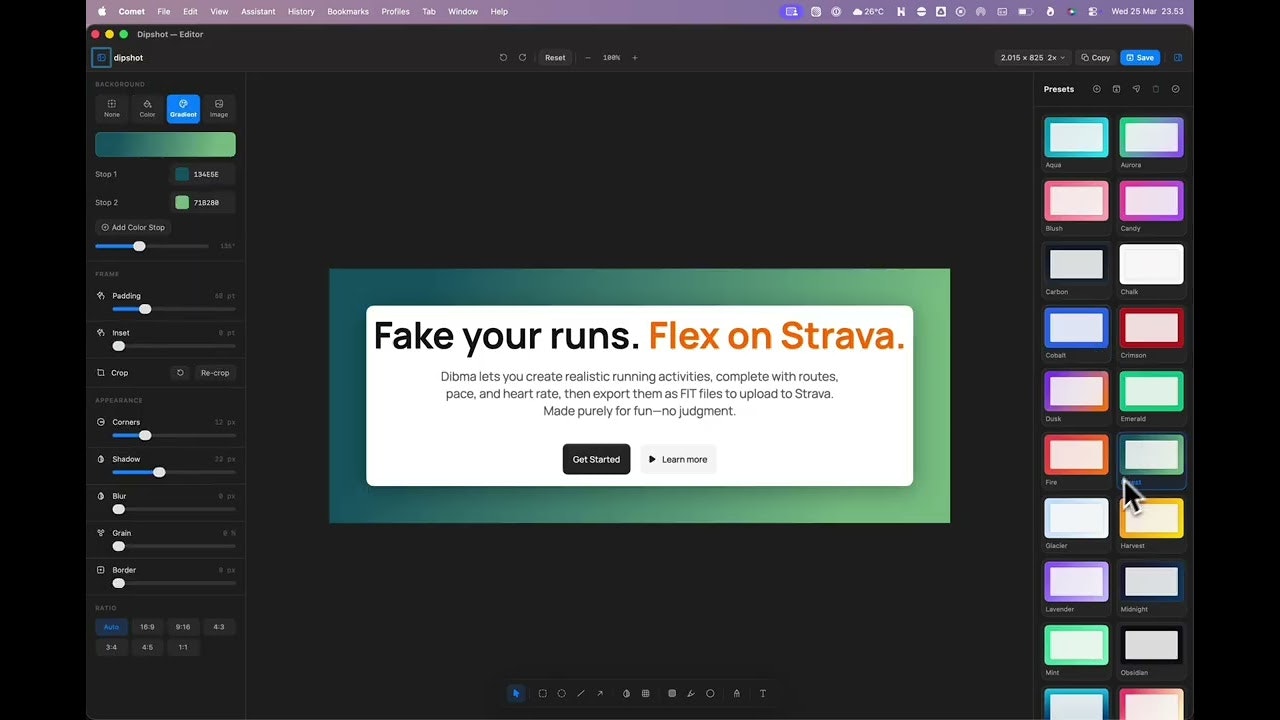
Task: Click the dipshot logo icon
Action: tap(101, 58)
